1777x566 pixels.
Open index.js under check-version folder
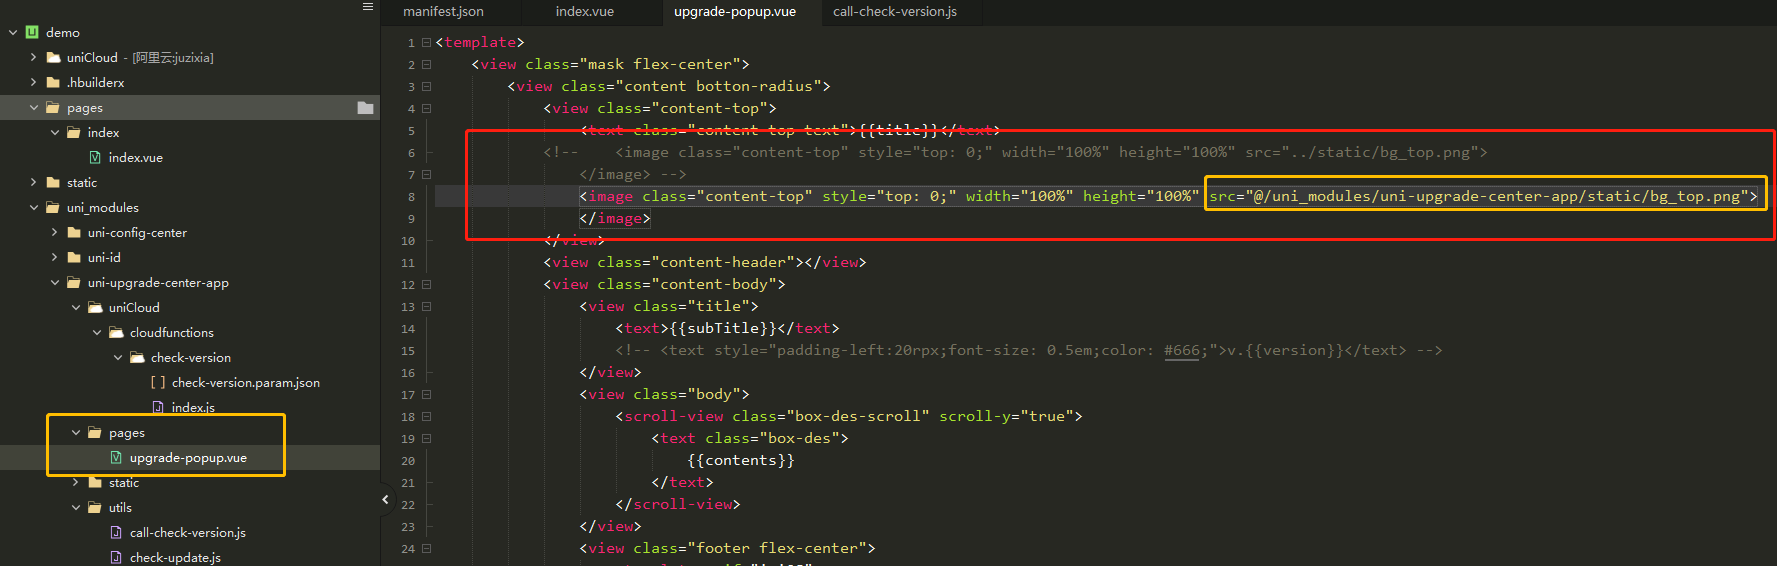[x=192, y=407]
